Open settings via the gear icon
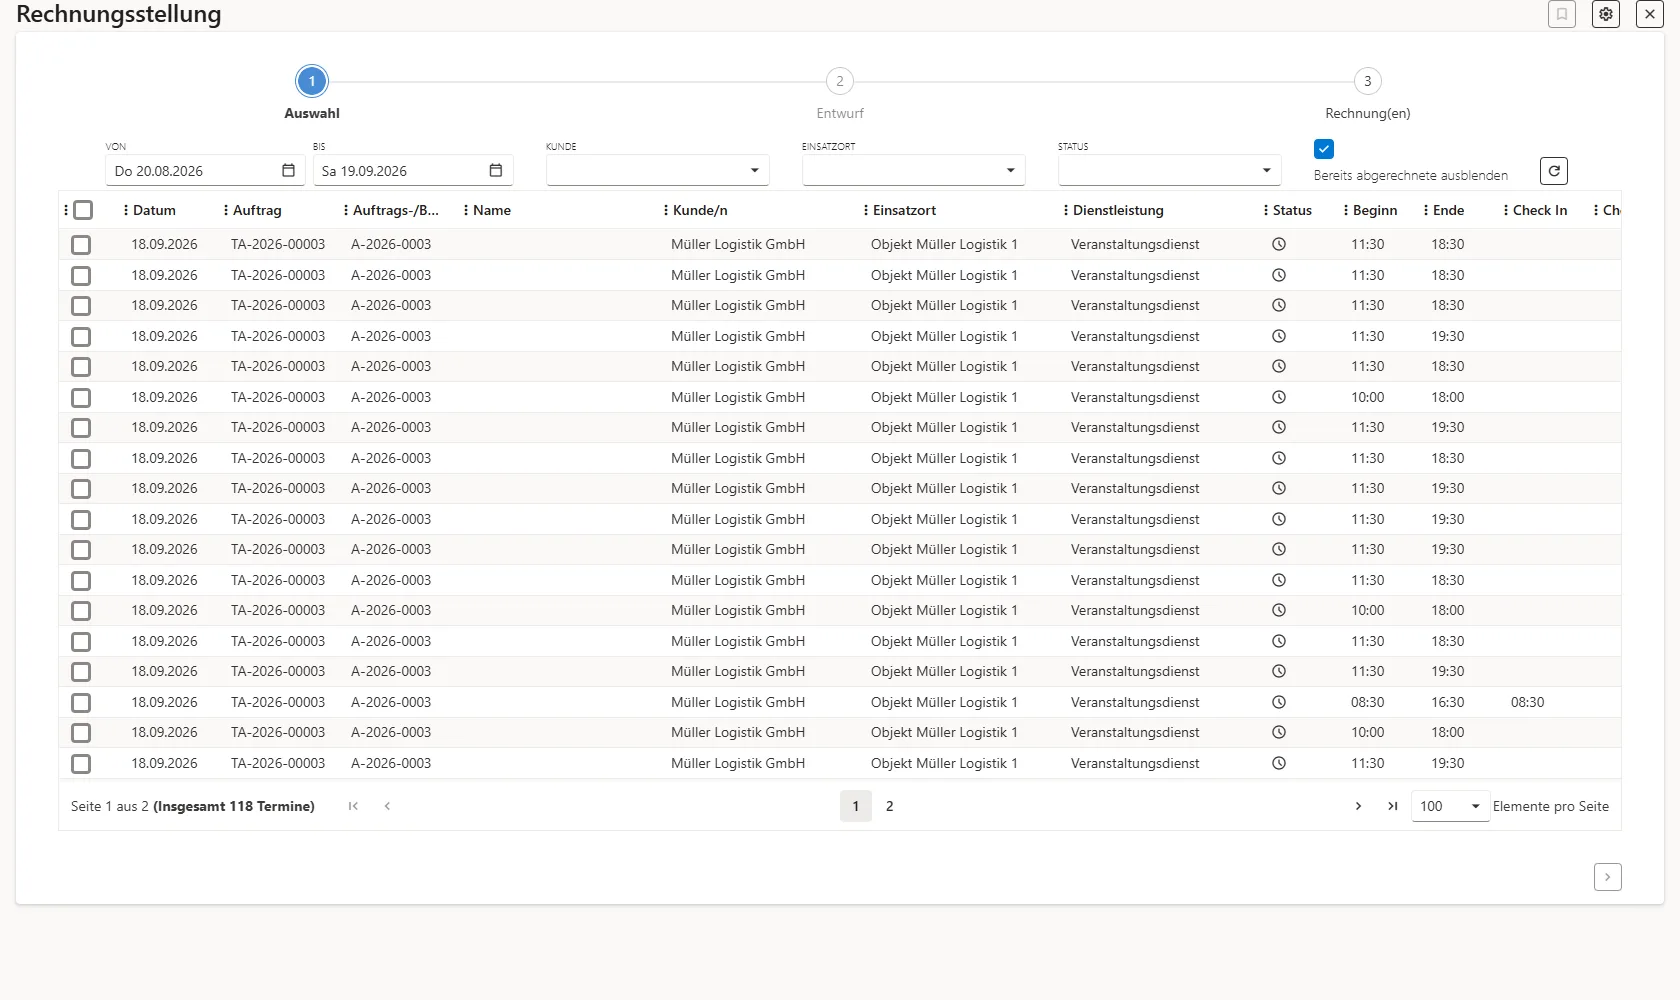 pos(1606,14)
